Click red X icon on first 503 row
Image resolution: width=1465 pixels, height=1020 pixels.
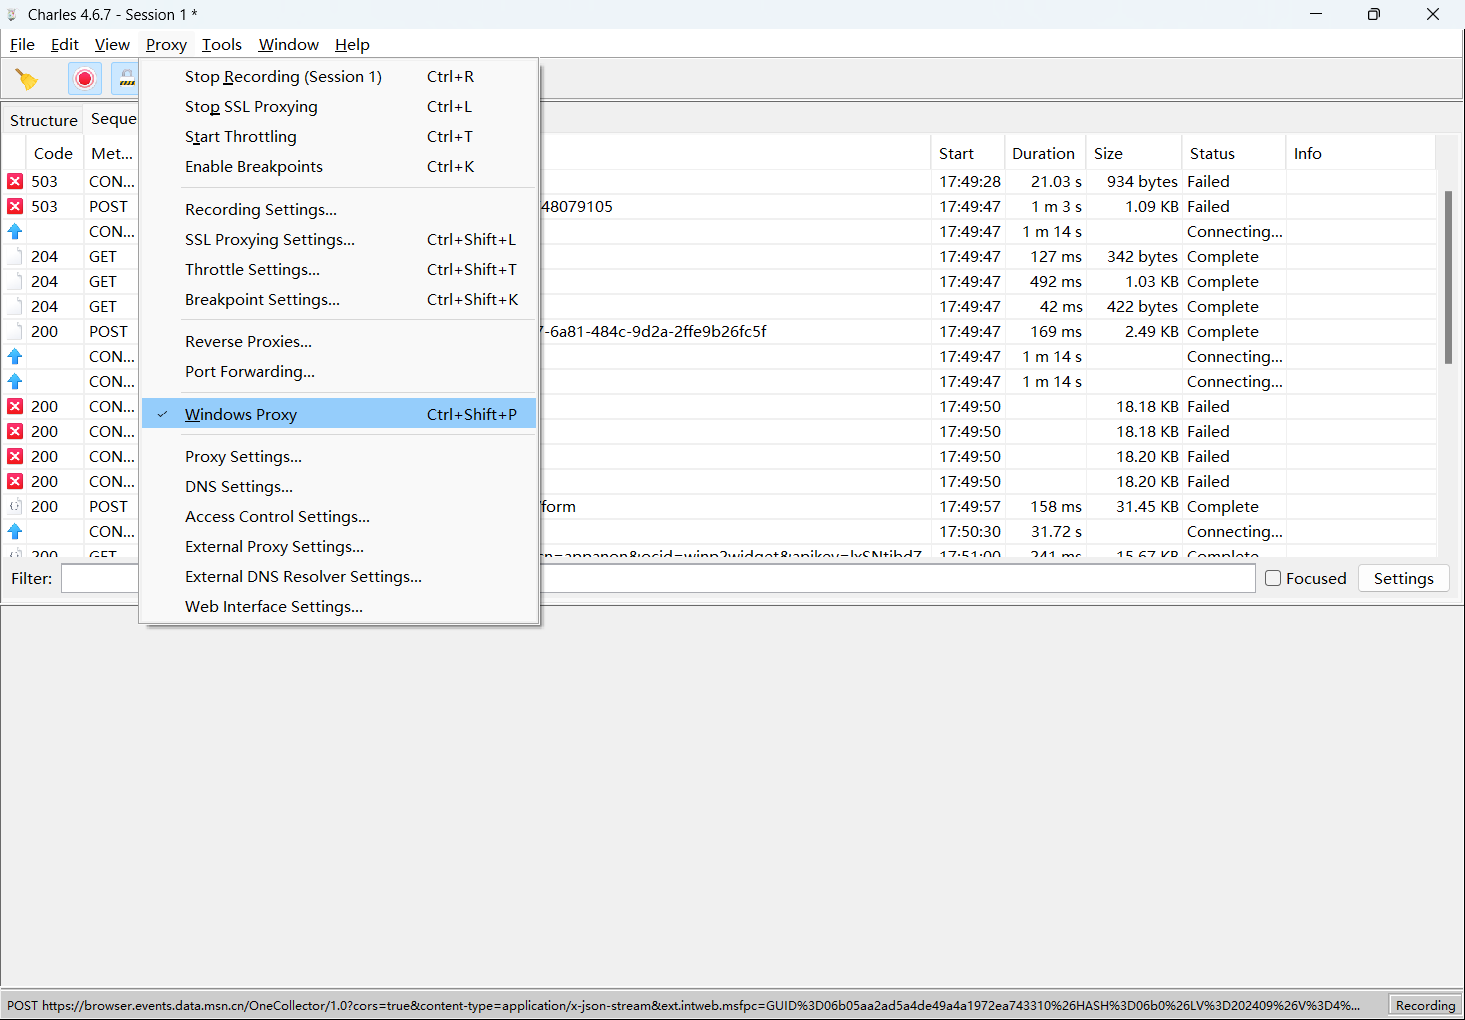pyautogui.click(x=15, y=182)
